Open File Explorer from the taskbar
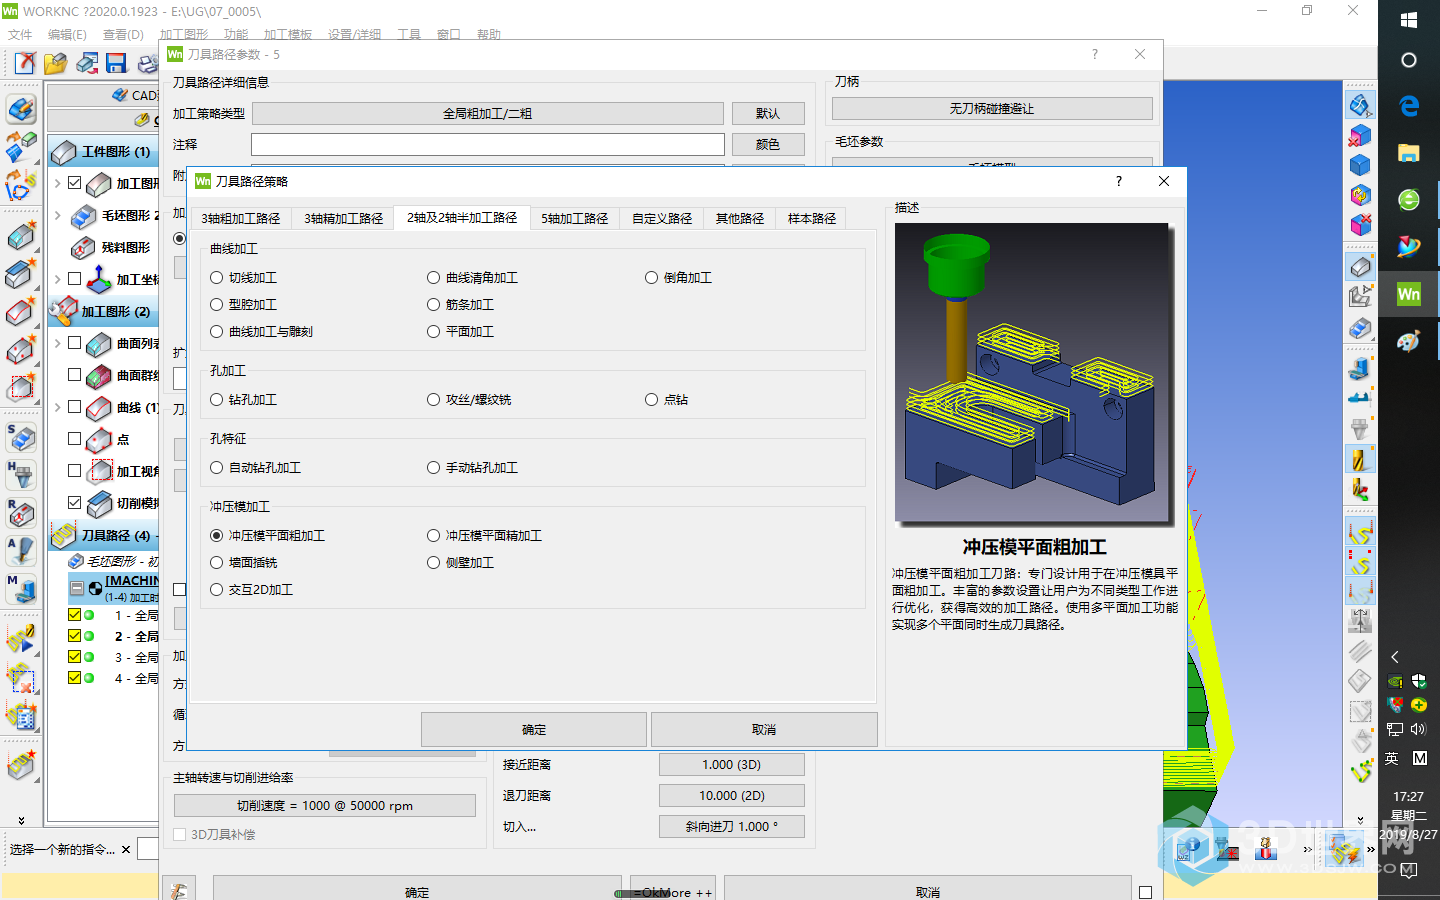Viewport: 1440px width, 900px height. 1409,152
